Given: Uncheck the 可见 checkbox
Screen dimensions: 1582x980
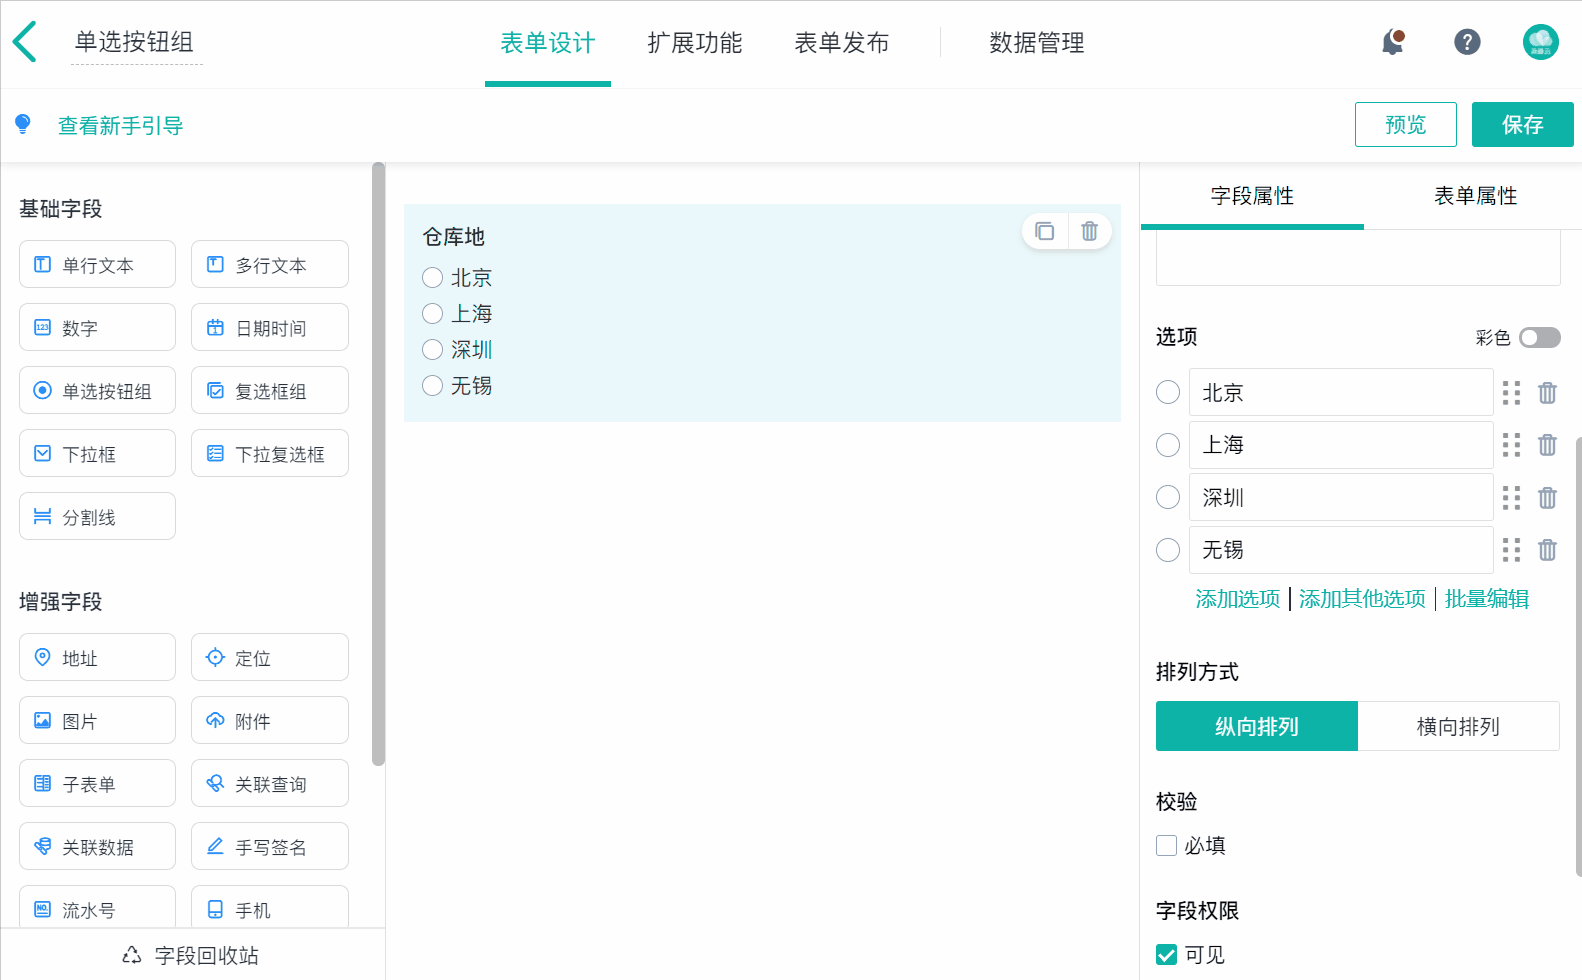Looking at the screenshot, I should [1167, 955].
